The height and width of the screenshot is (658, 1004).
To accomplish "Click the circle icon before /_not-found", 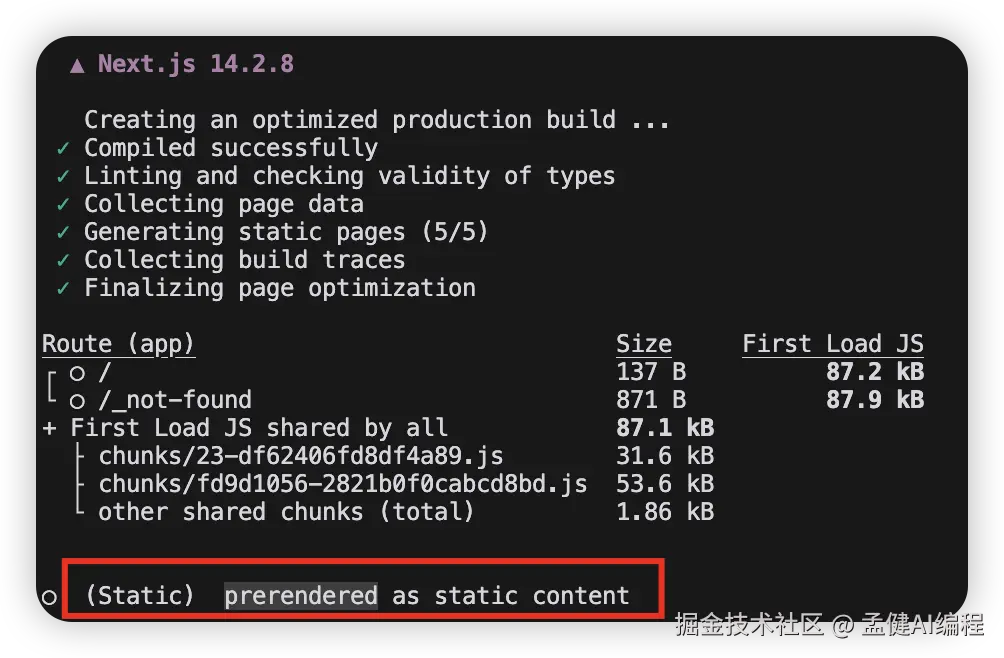I will coord(77,401).
